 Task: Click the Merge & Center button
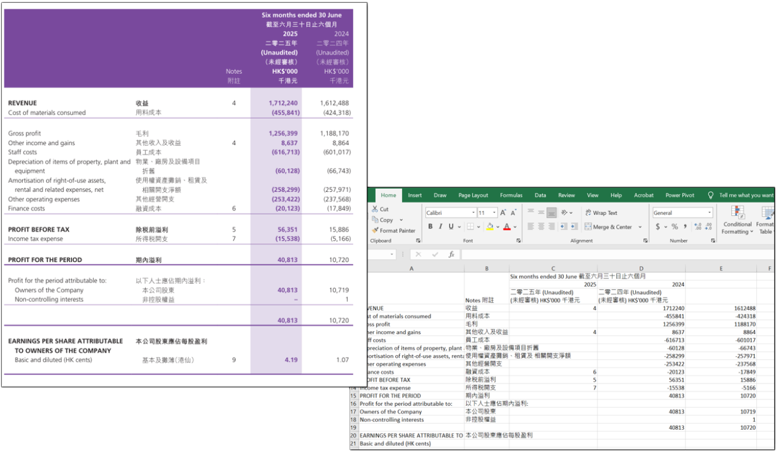point(608,226)
